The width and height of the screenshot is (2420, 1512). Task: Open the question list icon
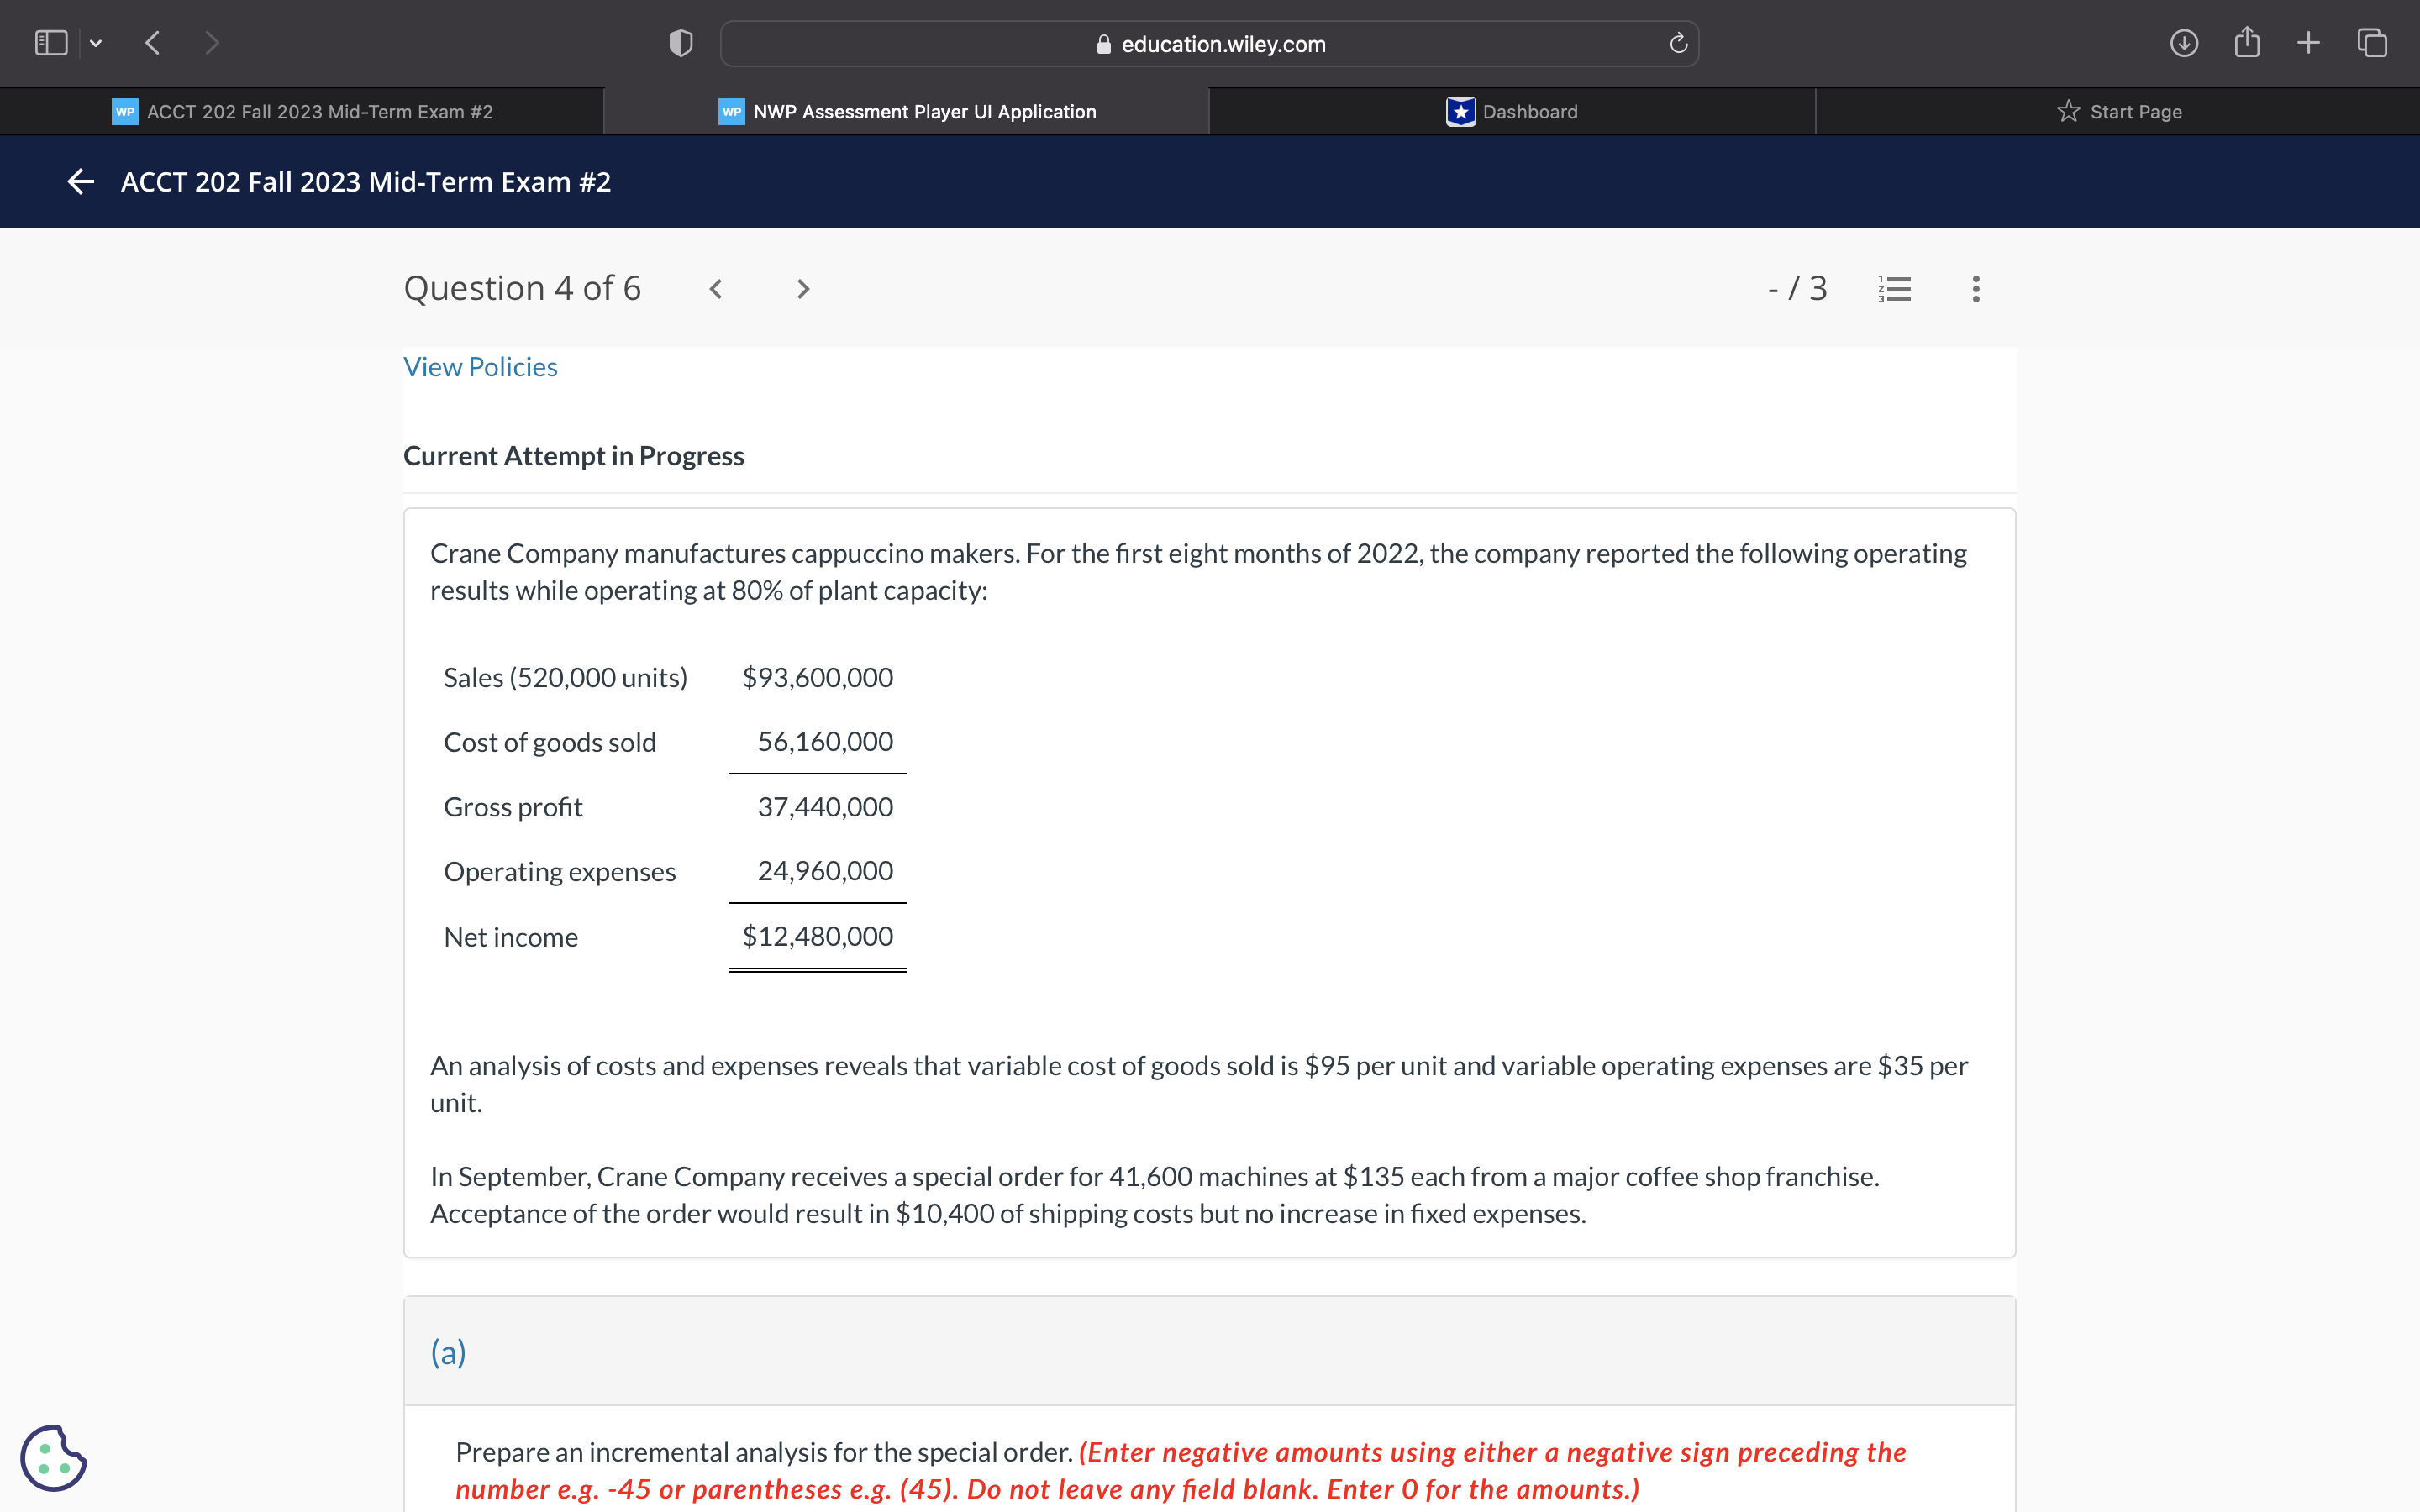[1895, 288]
